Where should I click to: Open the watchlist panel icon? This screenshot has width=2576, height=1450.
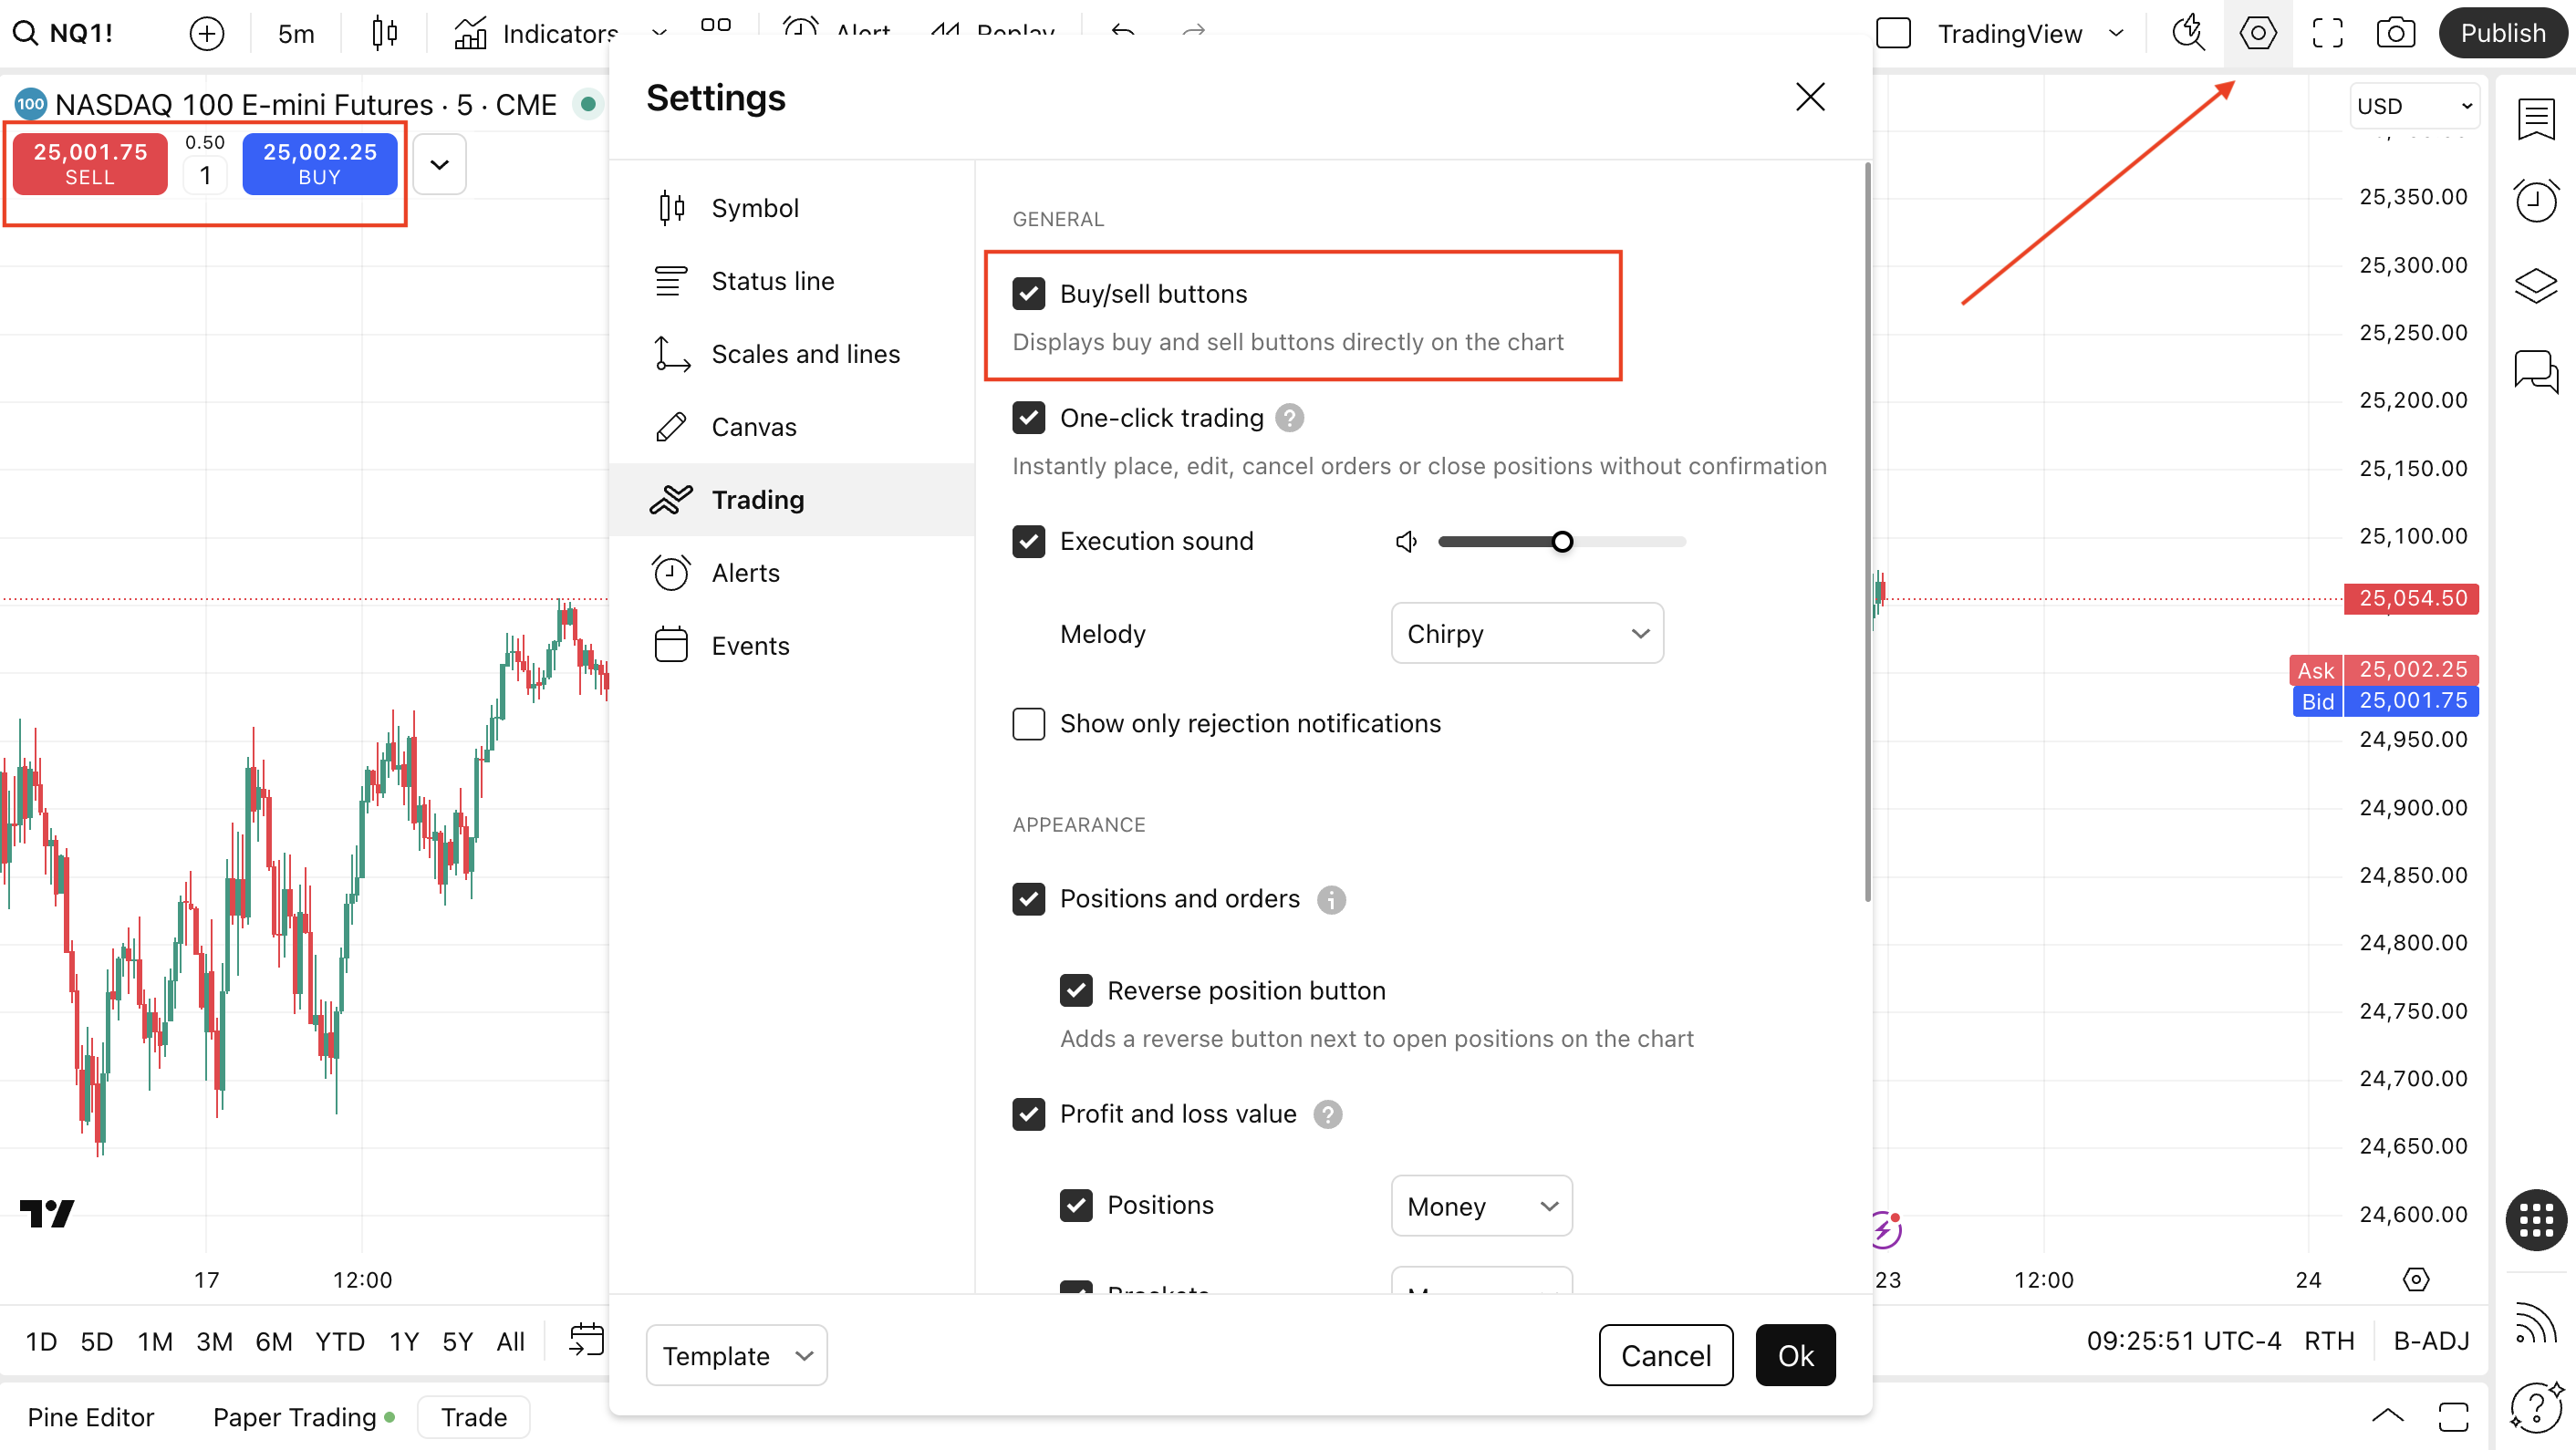click(x=2536, y=119)
